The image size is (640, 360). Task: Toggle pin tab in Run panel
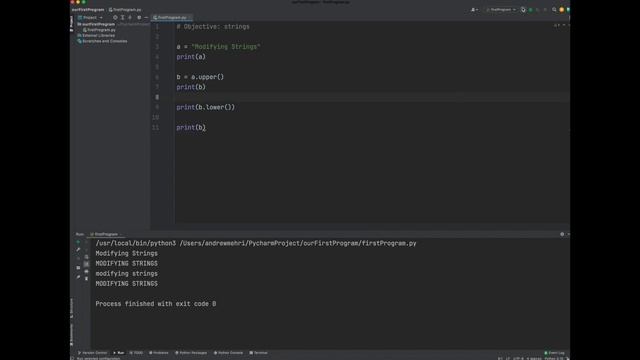click(78, 277)
